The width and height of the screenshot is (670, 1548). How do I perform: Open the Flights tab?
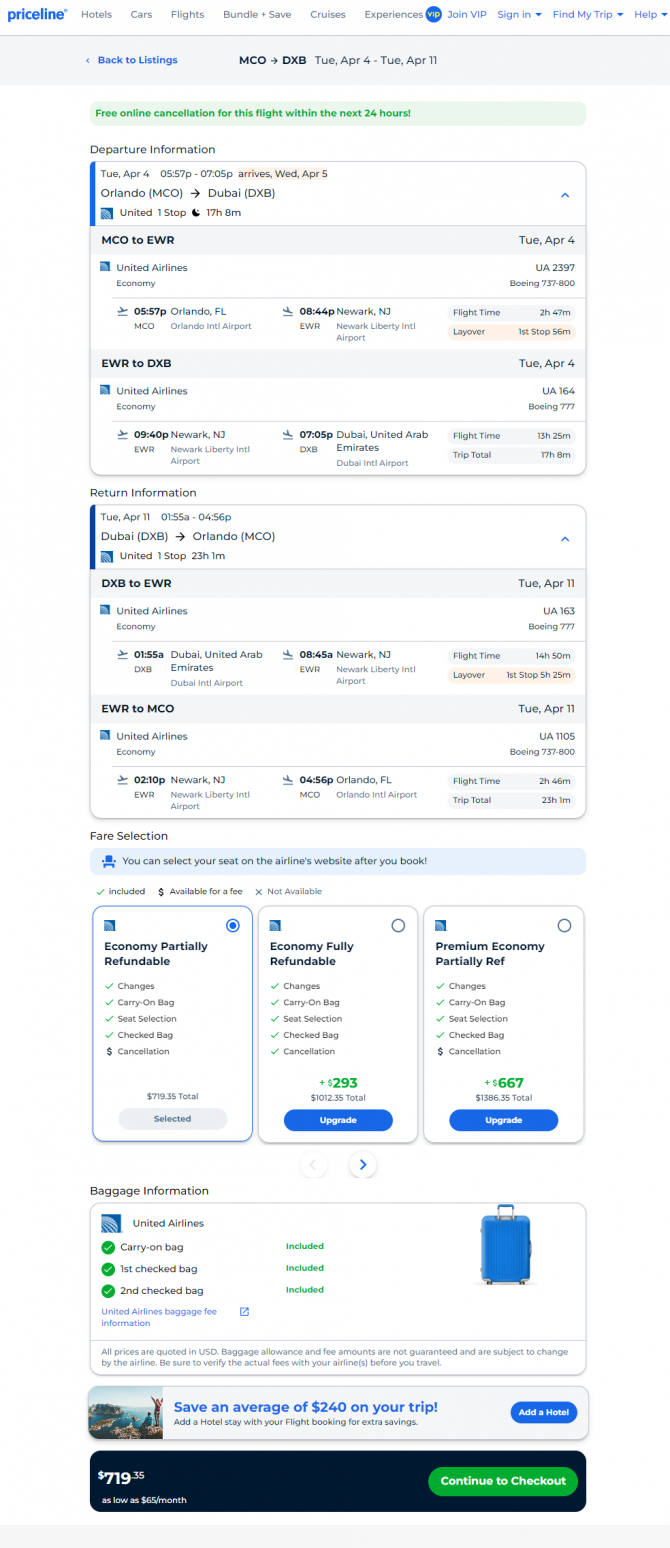tap(187, 15)
